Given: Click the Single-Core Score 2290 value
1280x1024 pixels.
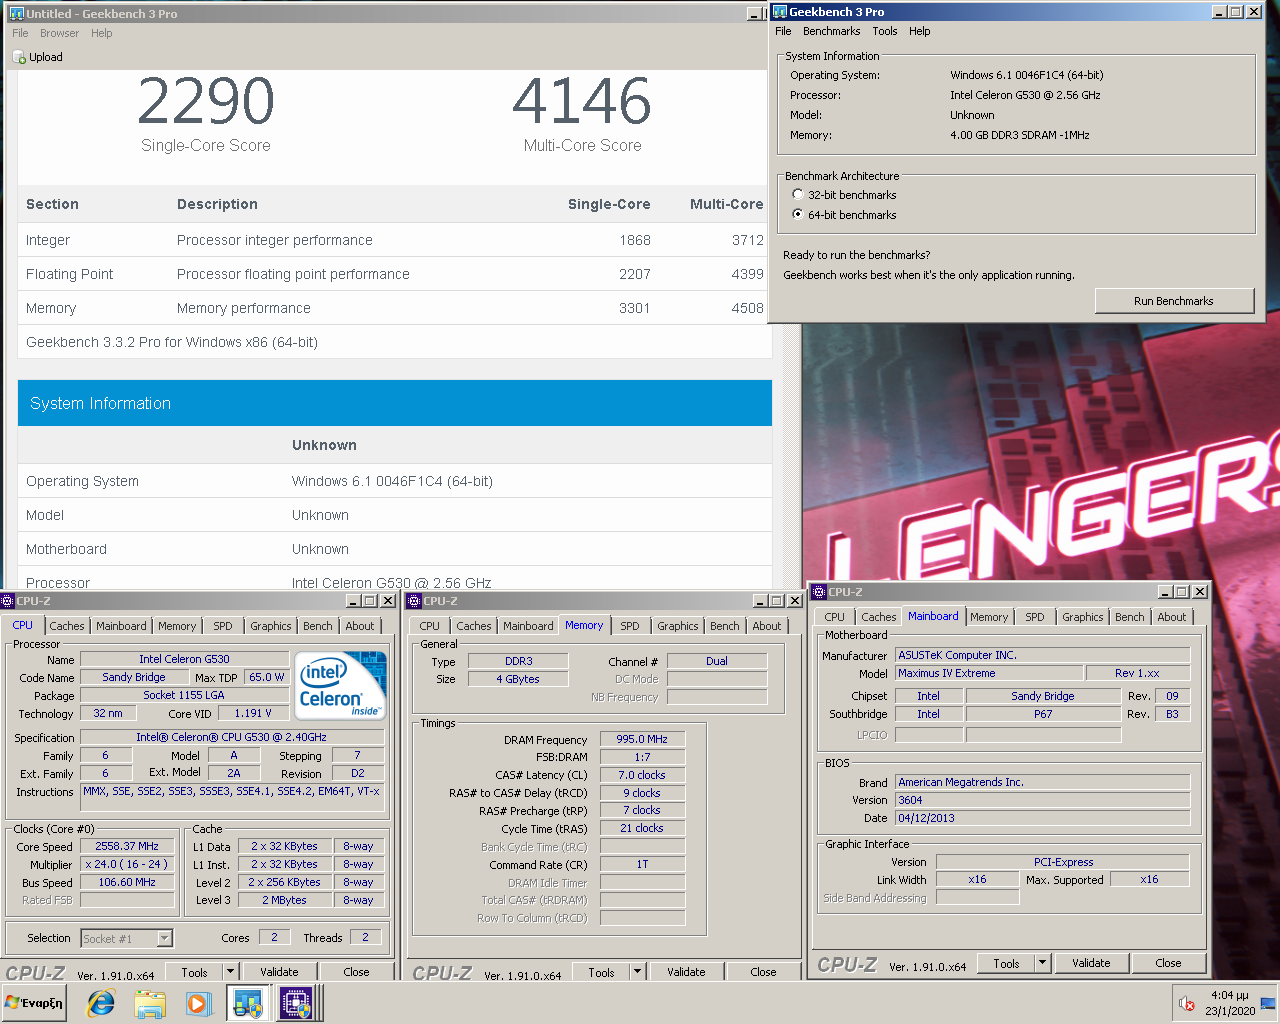Looking at the screenshot, I should (206, 101).
